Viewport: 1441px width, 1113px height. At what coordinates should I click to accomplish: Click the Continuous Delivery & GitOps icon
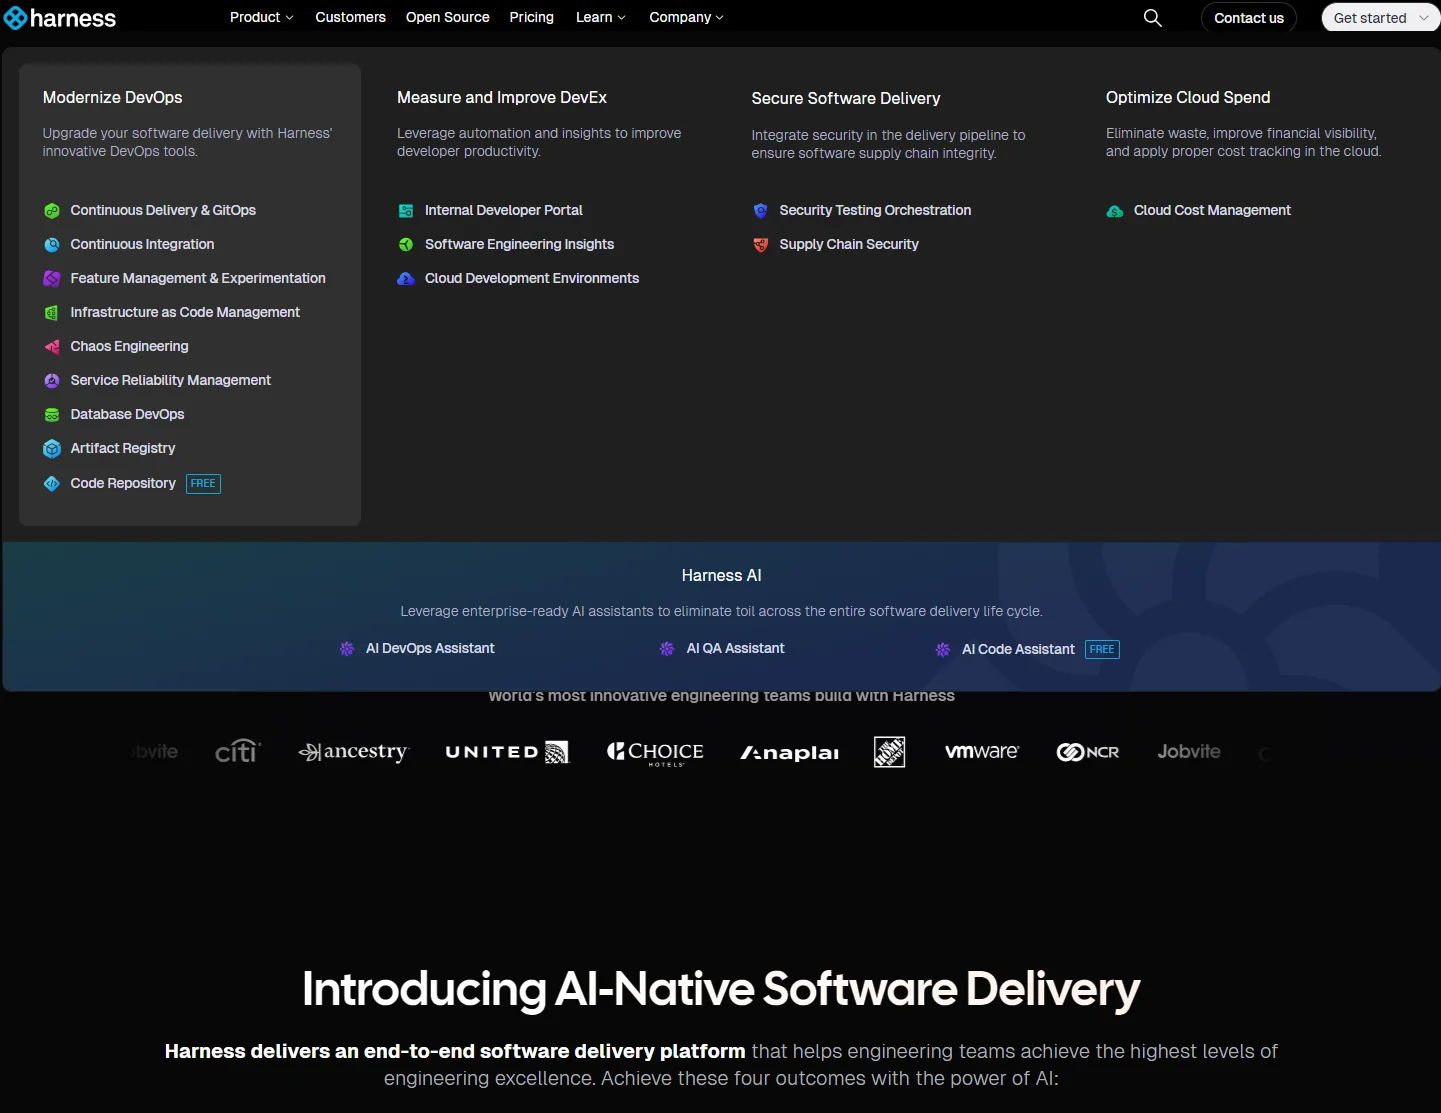coord(52,211)
